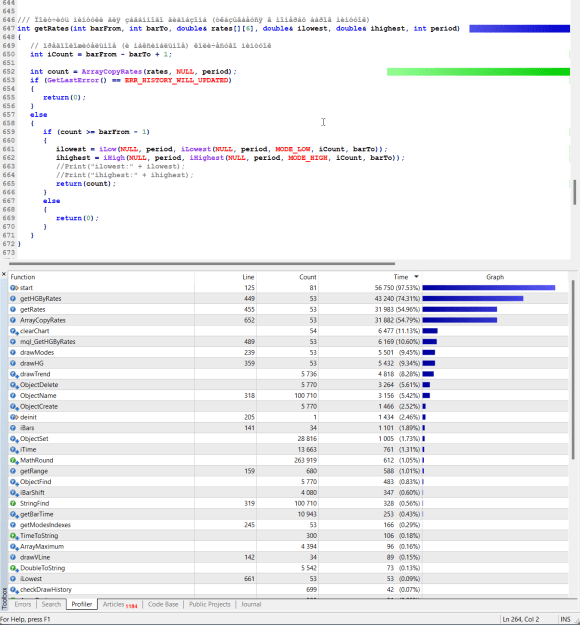Click the green icon beside DoubleToString
The width and height of the screenshot is (580, 625).
pos(14,568)
